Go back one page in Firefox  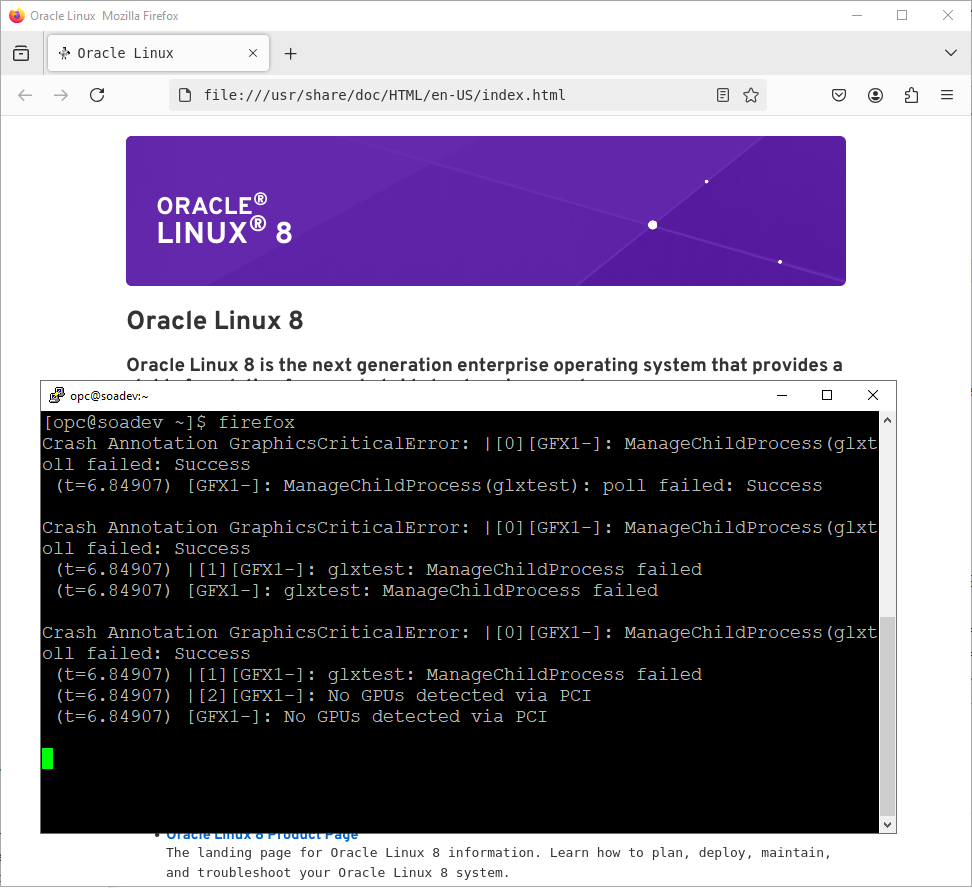pos(25,95)
